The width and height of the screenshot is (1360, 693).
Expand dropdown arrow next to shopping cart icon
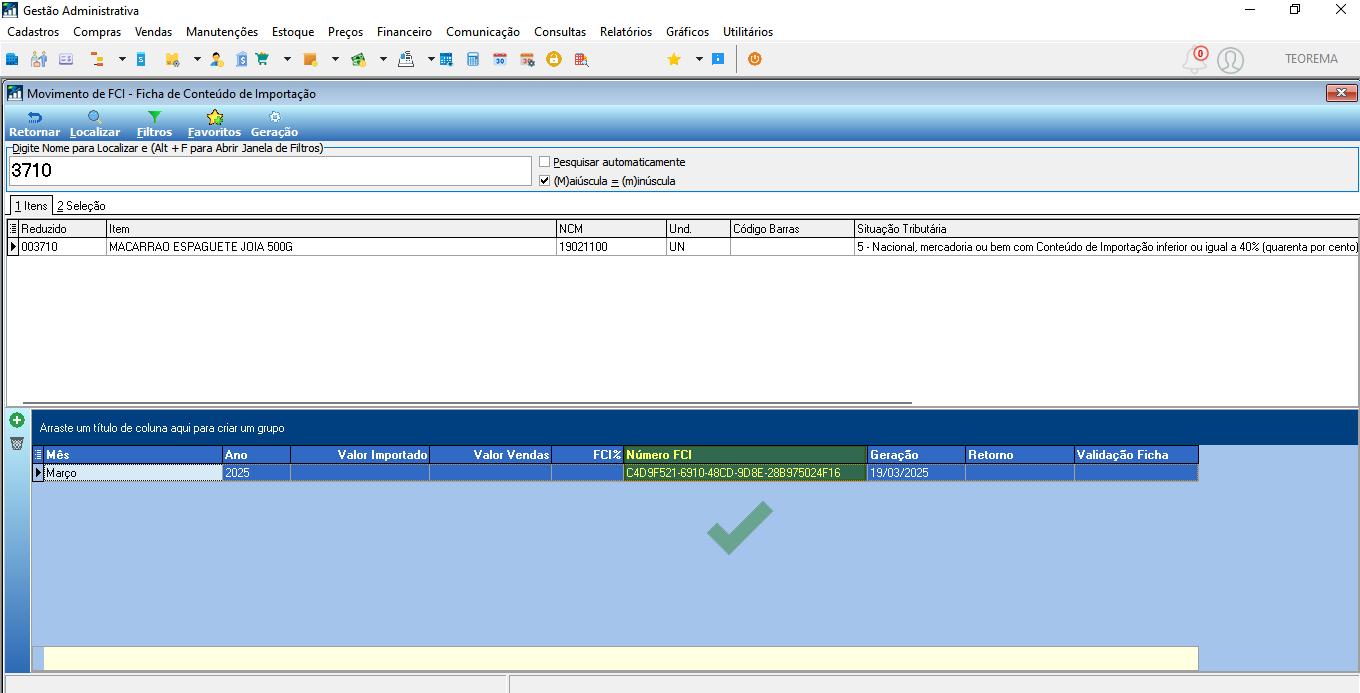coord(287,59)
